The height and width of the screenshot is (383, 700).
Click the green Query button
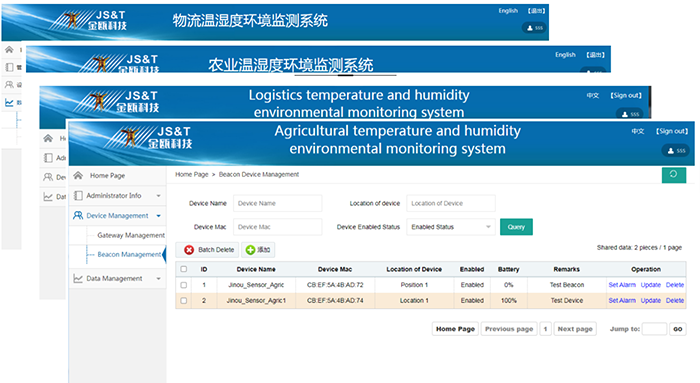[x=516, y=227]
